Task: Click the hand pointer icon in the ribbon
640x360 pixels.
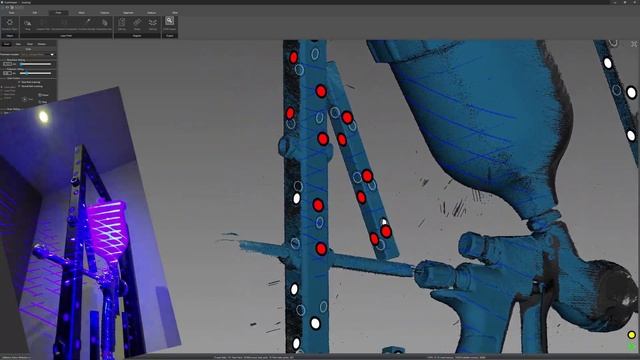Action: tap(105, 22)
